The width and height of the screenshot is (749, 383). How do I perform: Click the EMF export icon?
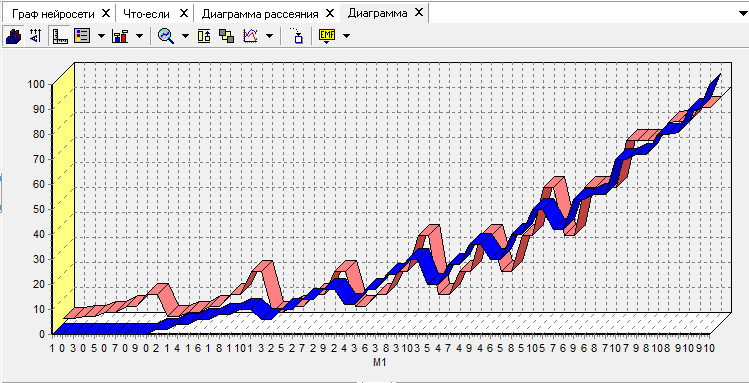click(x=327, y=36)
